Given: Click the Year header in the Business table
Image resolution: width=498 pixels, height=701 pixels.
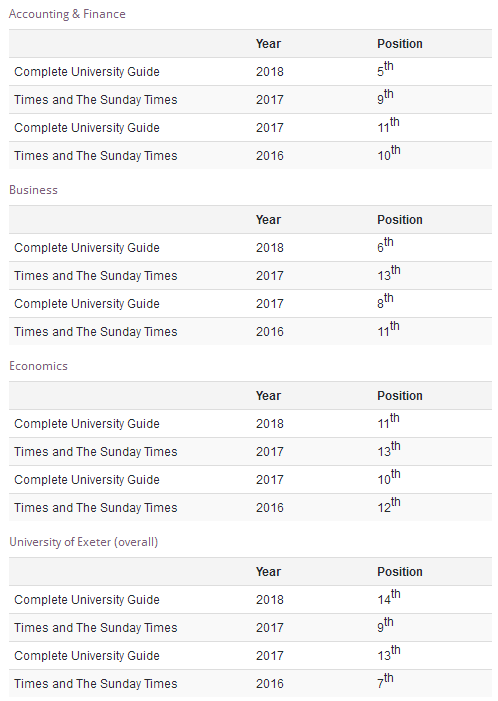Looking at the screenshot, I should (268, 220).
